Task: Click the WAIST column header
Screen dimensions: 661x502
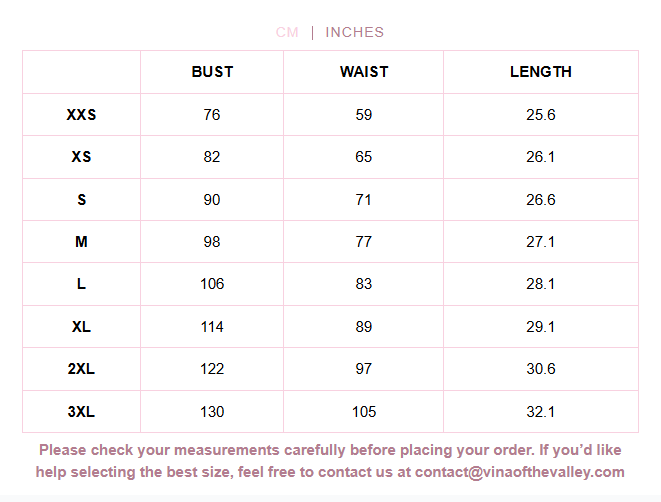Action: pyautogui.click(x=364, y=72)
